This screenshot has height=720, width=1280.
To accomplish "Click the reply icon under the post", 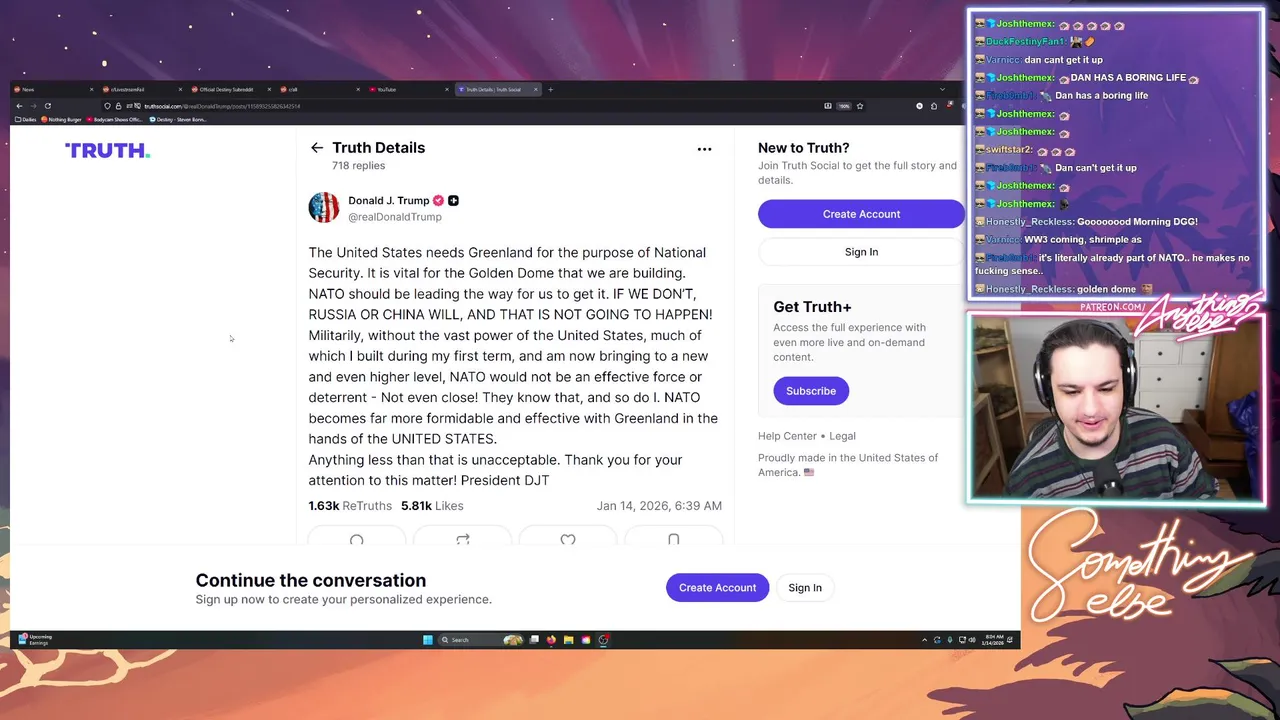I will coord(357,539).
